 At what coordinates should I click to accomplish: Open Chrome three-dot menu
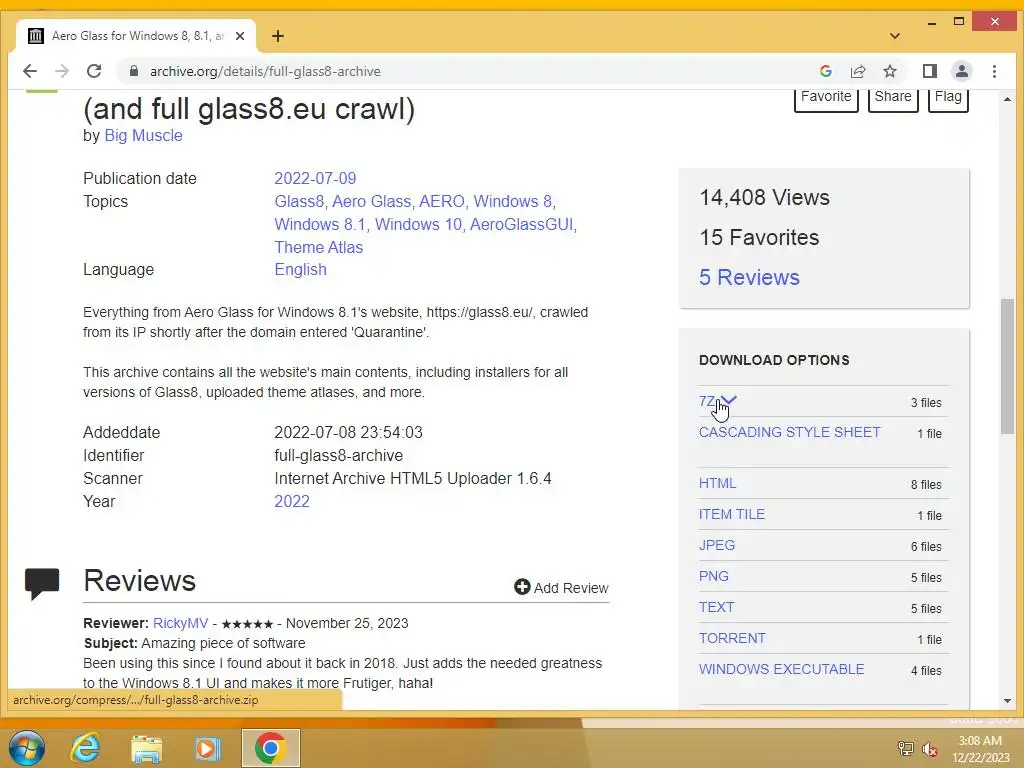point(994,71)
